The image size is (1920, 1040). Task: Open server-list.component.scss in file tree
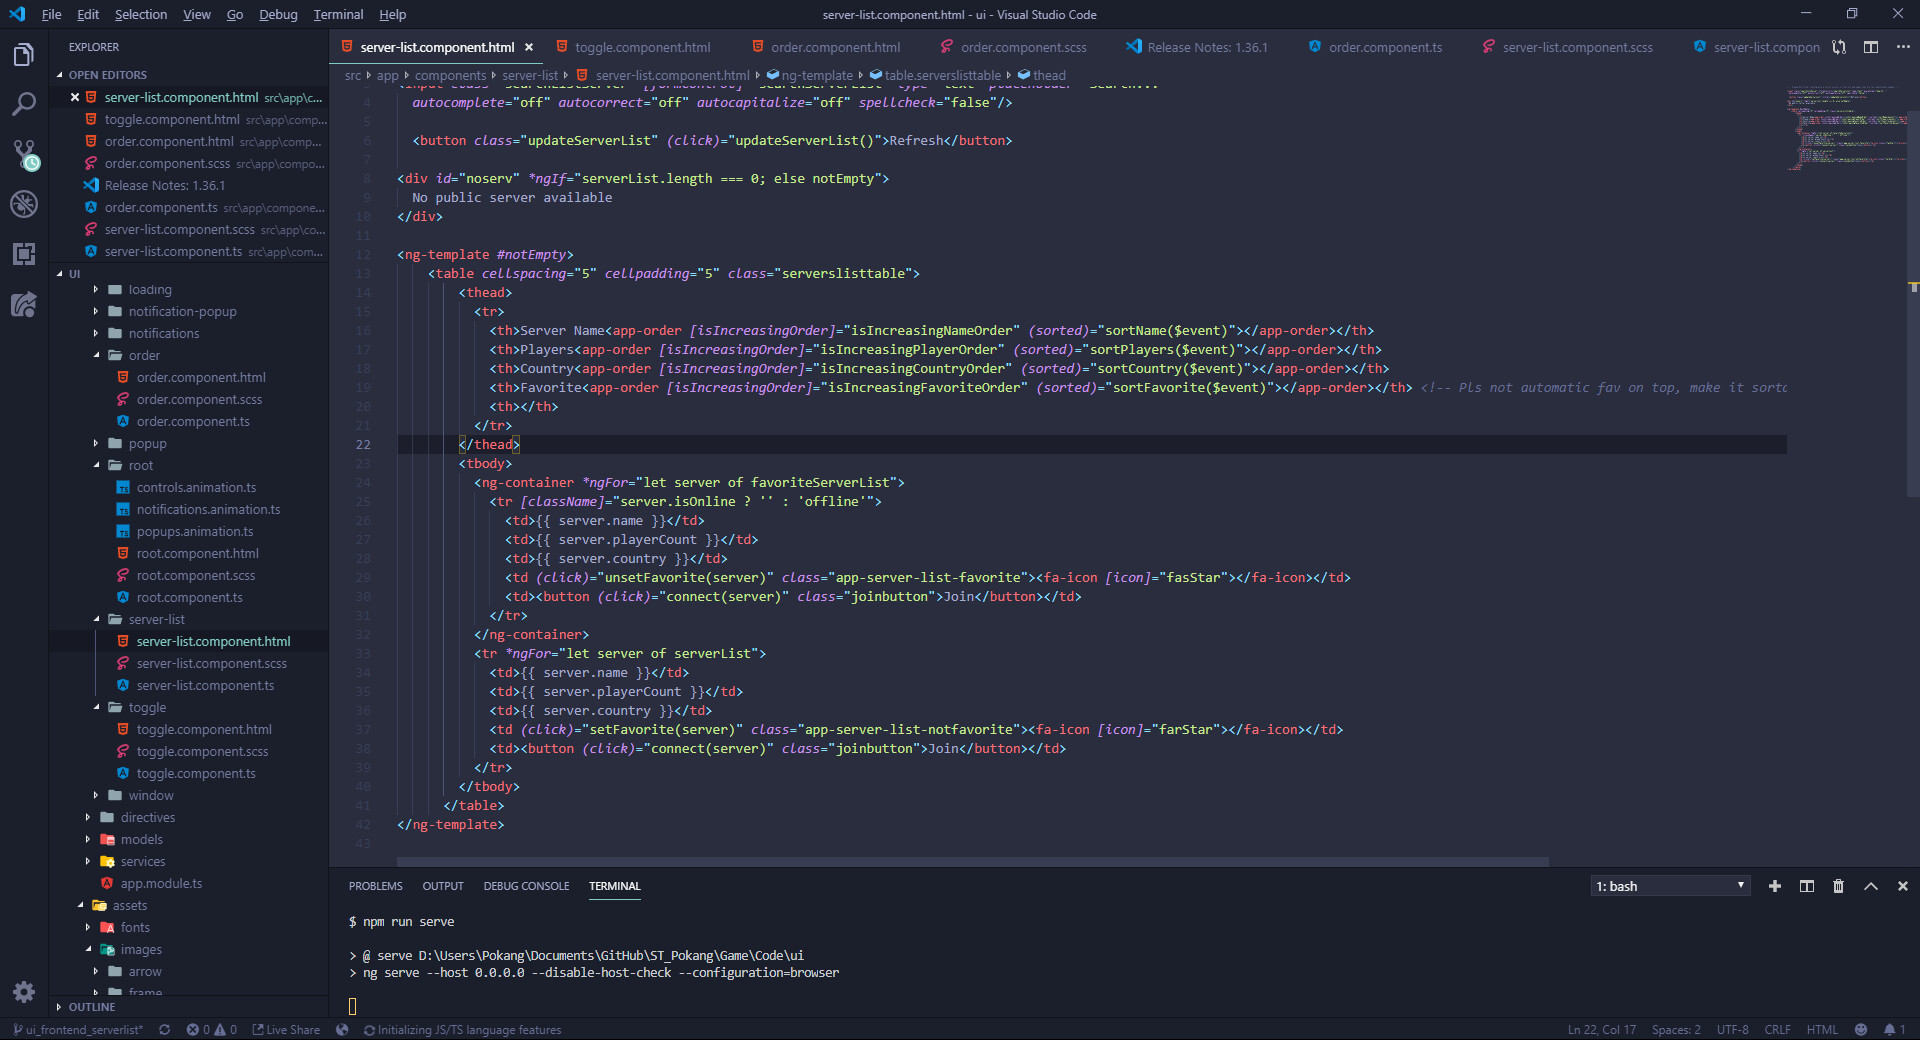(x=211, y=664)
